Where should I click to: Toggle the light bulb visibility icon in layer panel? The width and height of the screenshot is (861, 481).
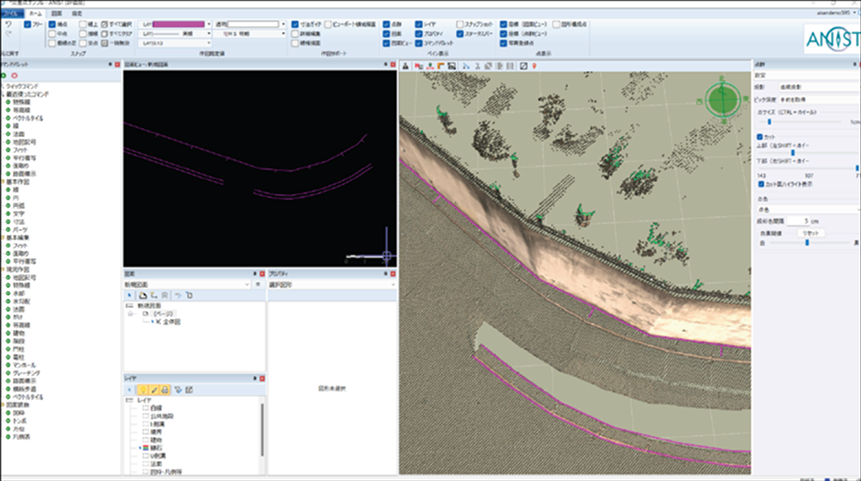click(143, 390)
